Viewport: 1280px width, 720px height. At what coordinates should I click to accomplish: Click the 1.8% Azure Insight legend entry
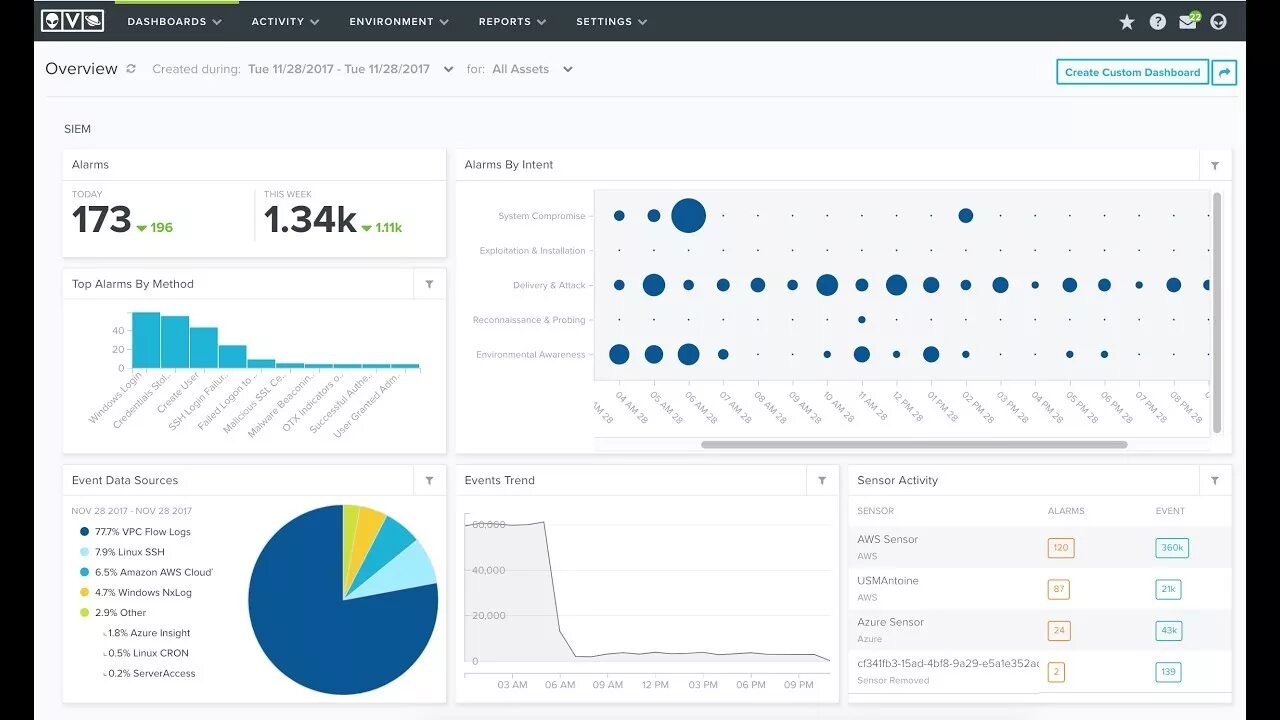148,633
